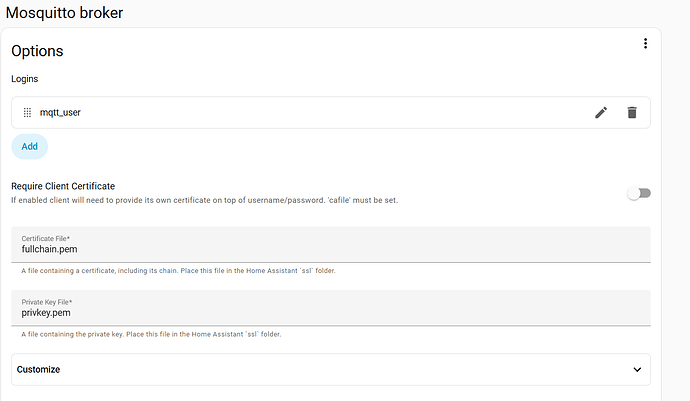Image resolution: width=690 pixels, height=401 pixels.
Task: Click the client certificate 'cafile' description text
Action: click(x=205, y=200)
